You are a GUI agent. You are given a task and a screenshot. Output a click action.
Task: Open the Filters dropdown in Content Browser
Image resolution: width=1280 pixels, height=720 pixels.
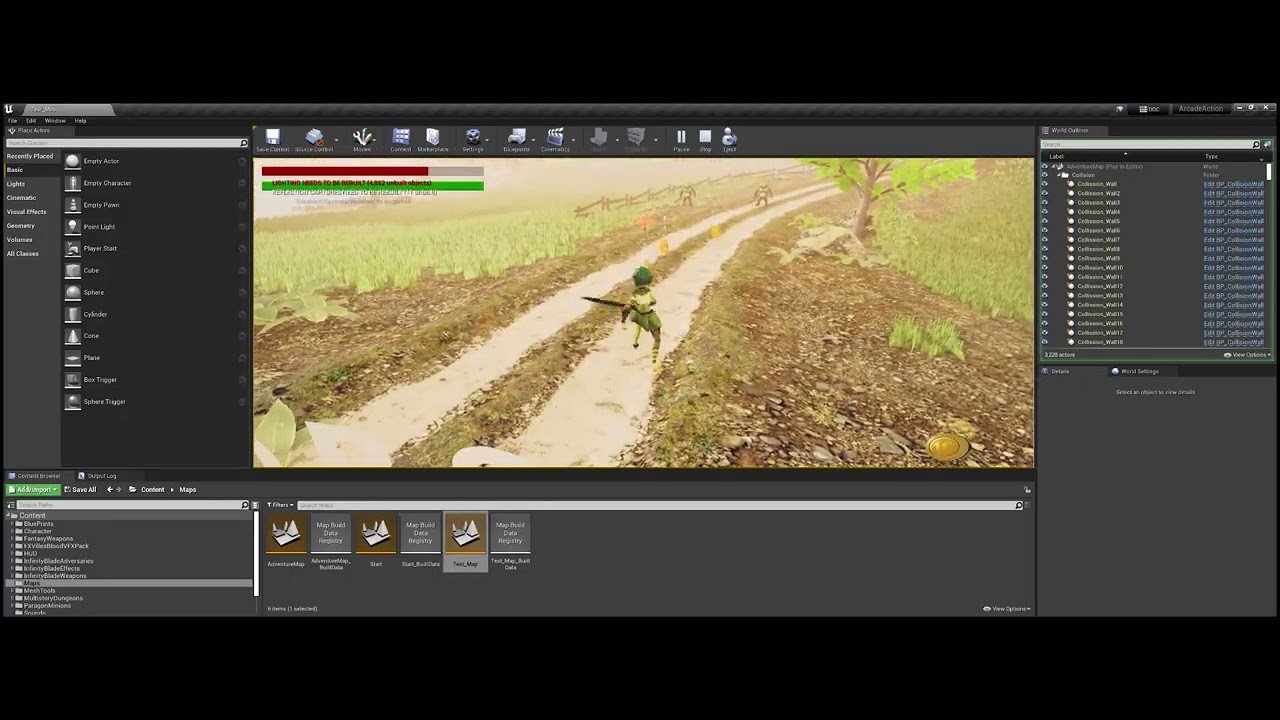[280, 505]
